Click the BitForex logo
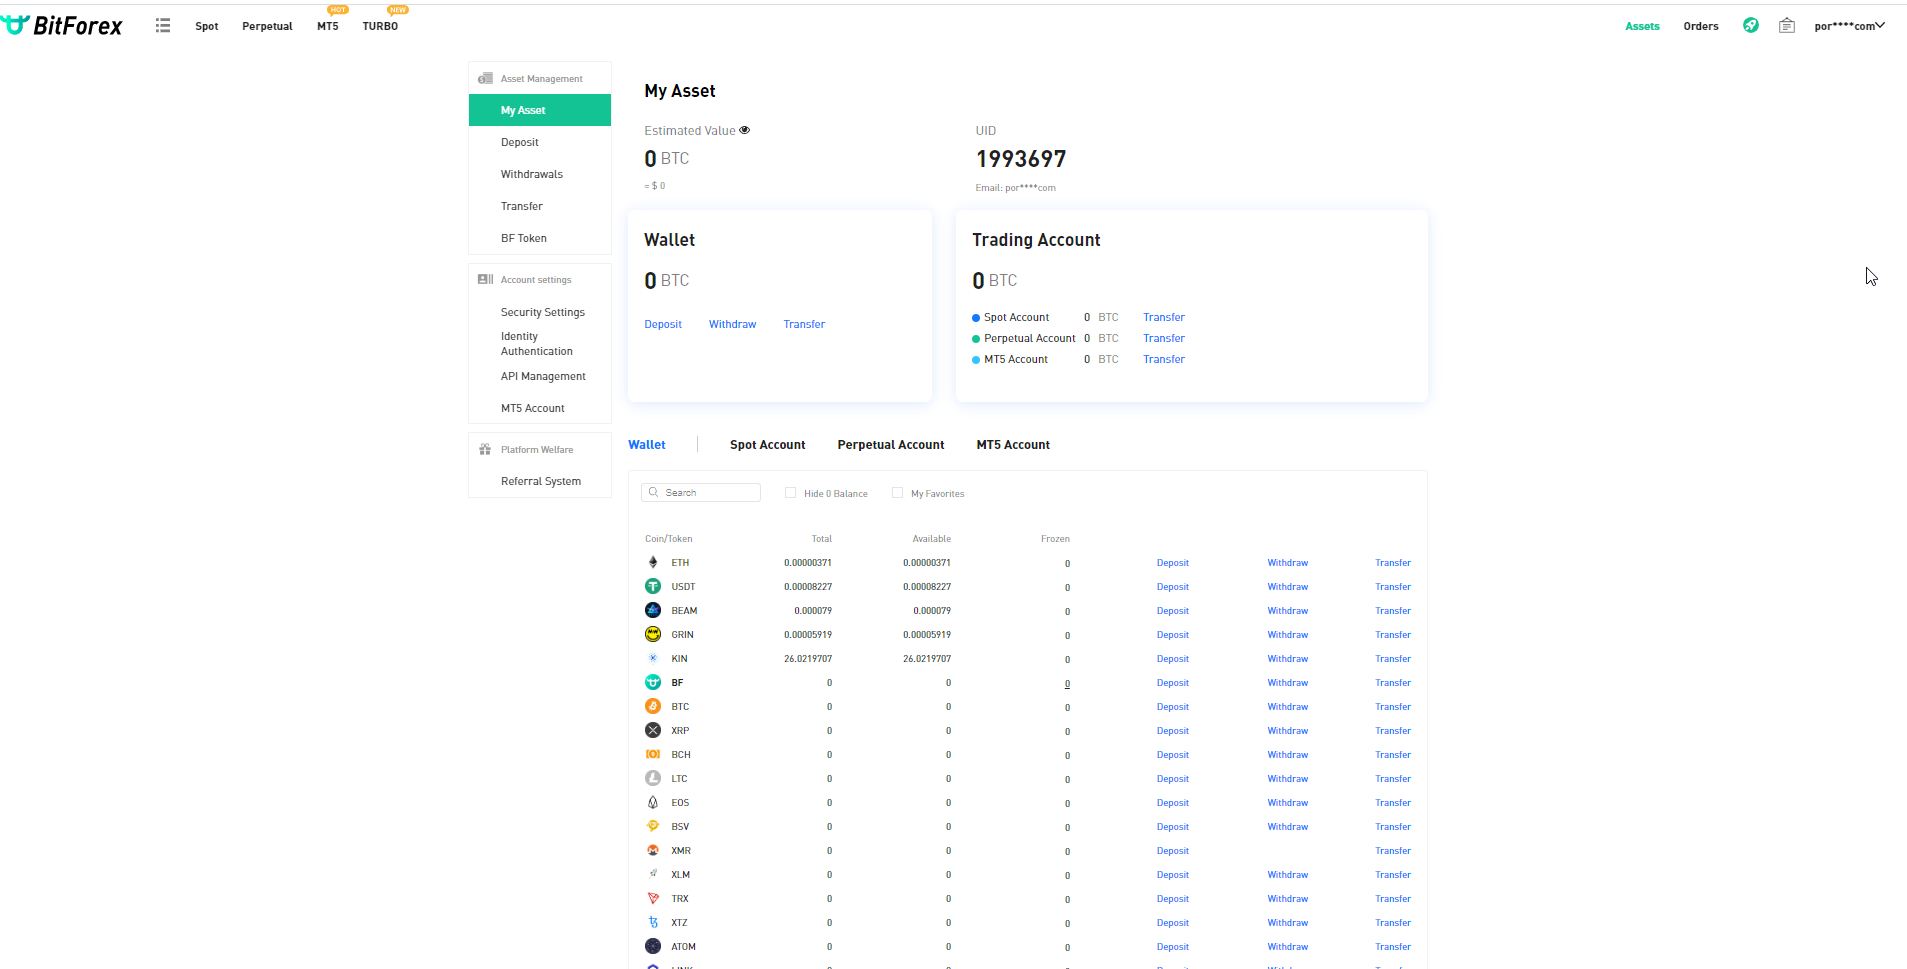 pos(62,25)
